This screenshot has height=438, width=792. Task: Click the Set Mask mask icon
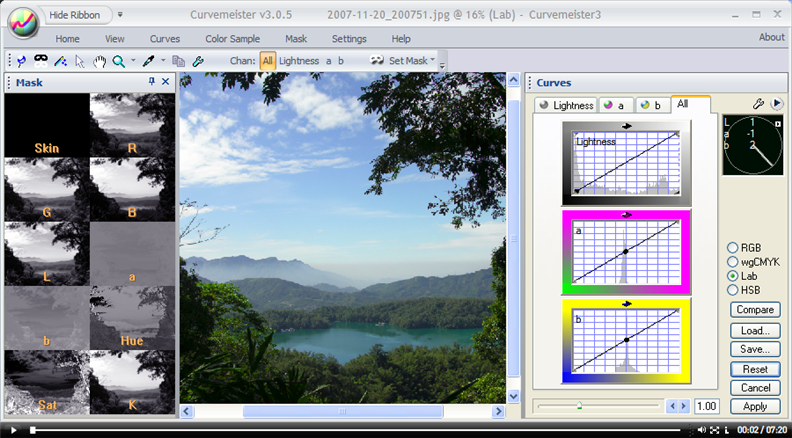pyautogui.click(x=376, y=60)
